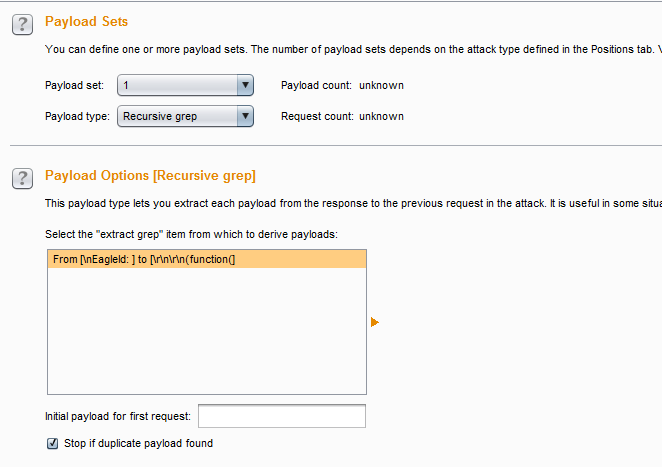Focus the Initial payload for first request field
662x467 pixels.
point(282,416)
